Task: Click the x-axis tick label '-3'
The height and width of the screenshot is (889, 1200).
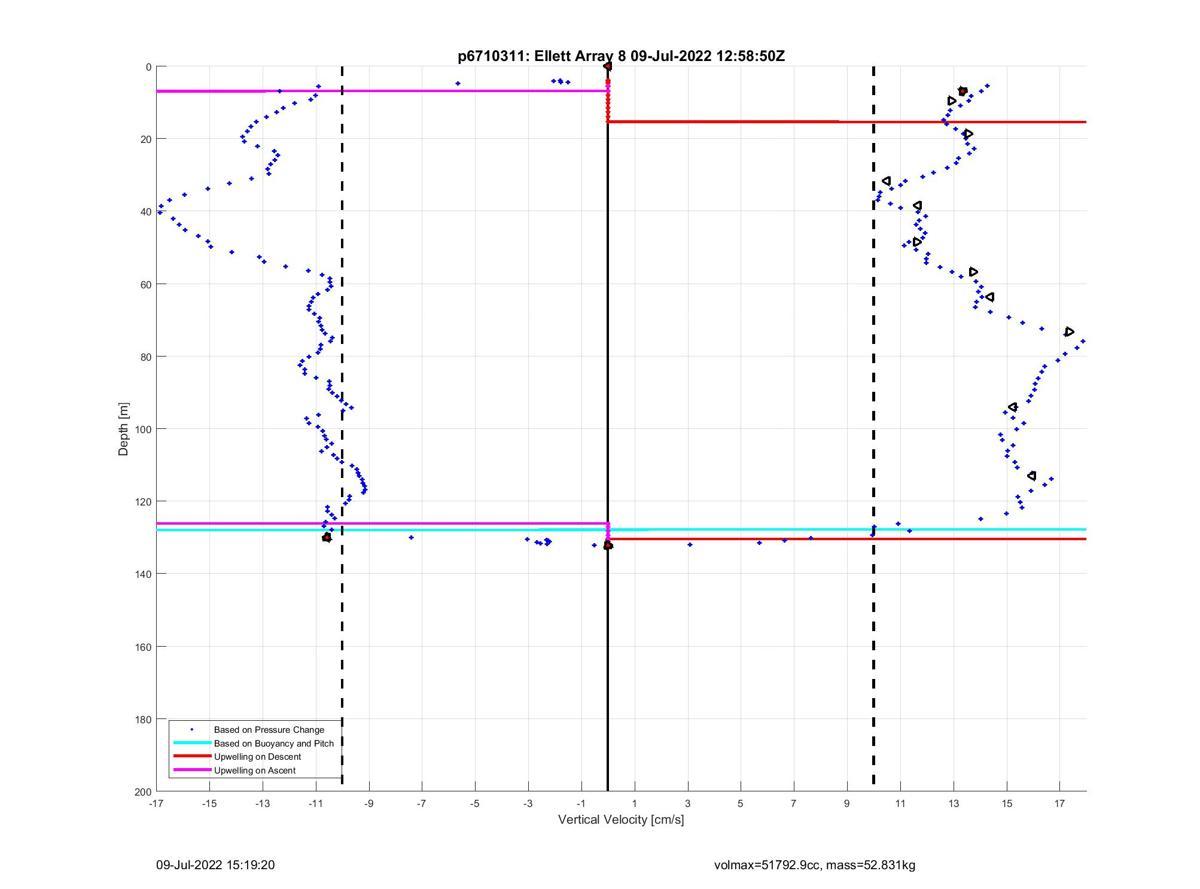Action: (x=528, y=803)
